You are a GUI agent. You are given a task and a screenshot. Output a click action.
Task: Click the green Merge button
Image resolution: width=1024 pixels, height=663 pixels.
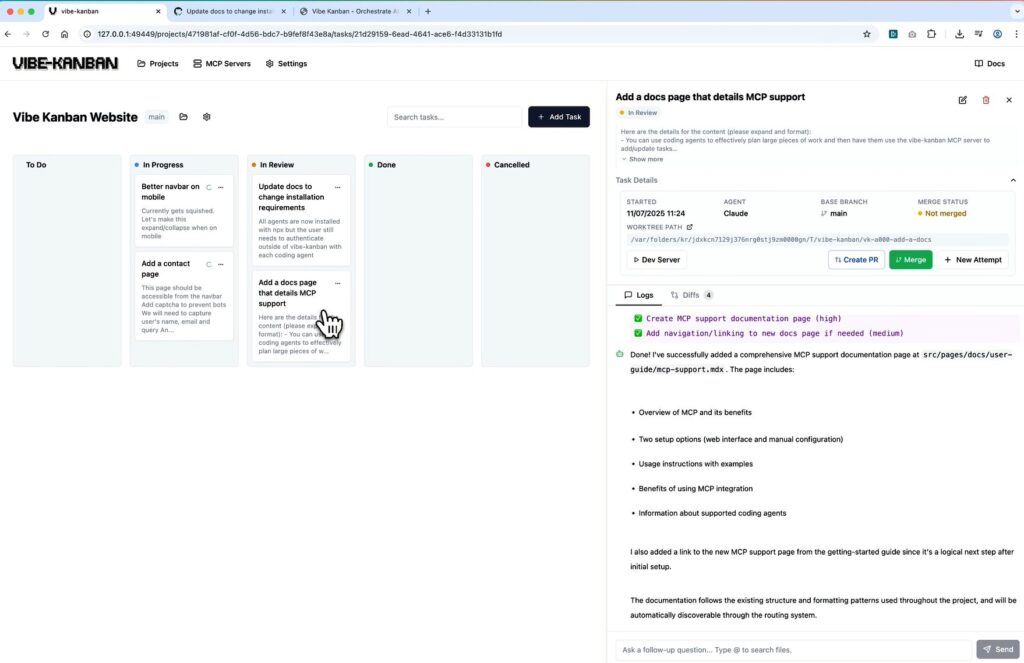point(910,260)
